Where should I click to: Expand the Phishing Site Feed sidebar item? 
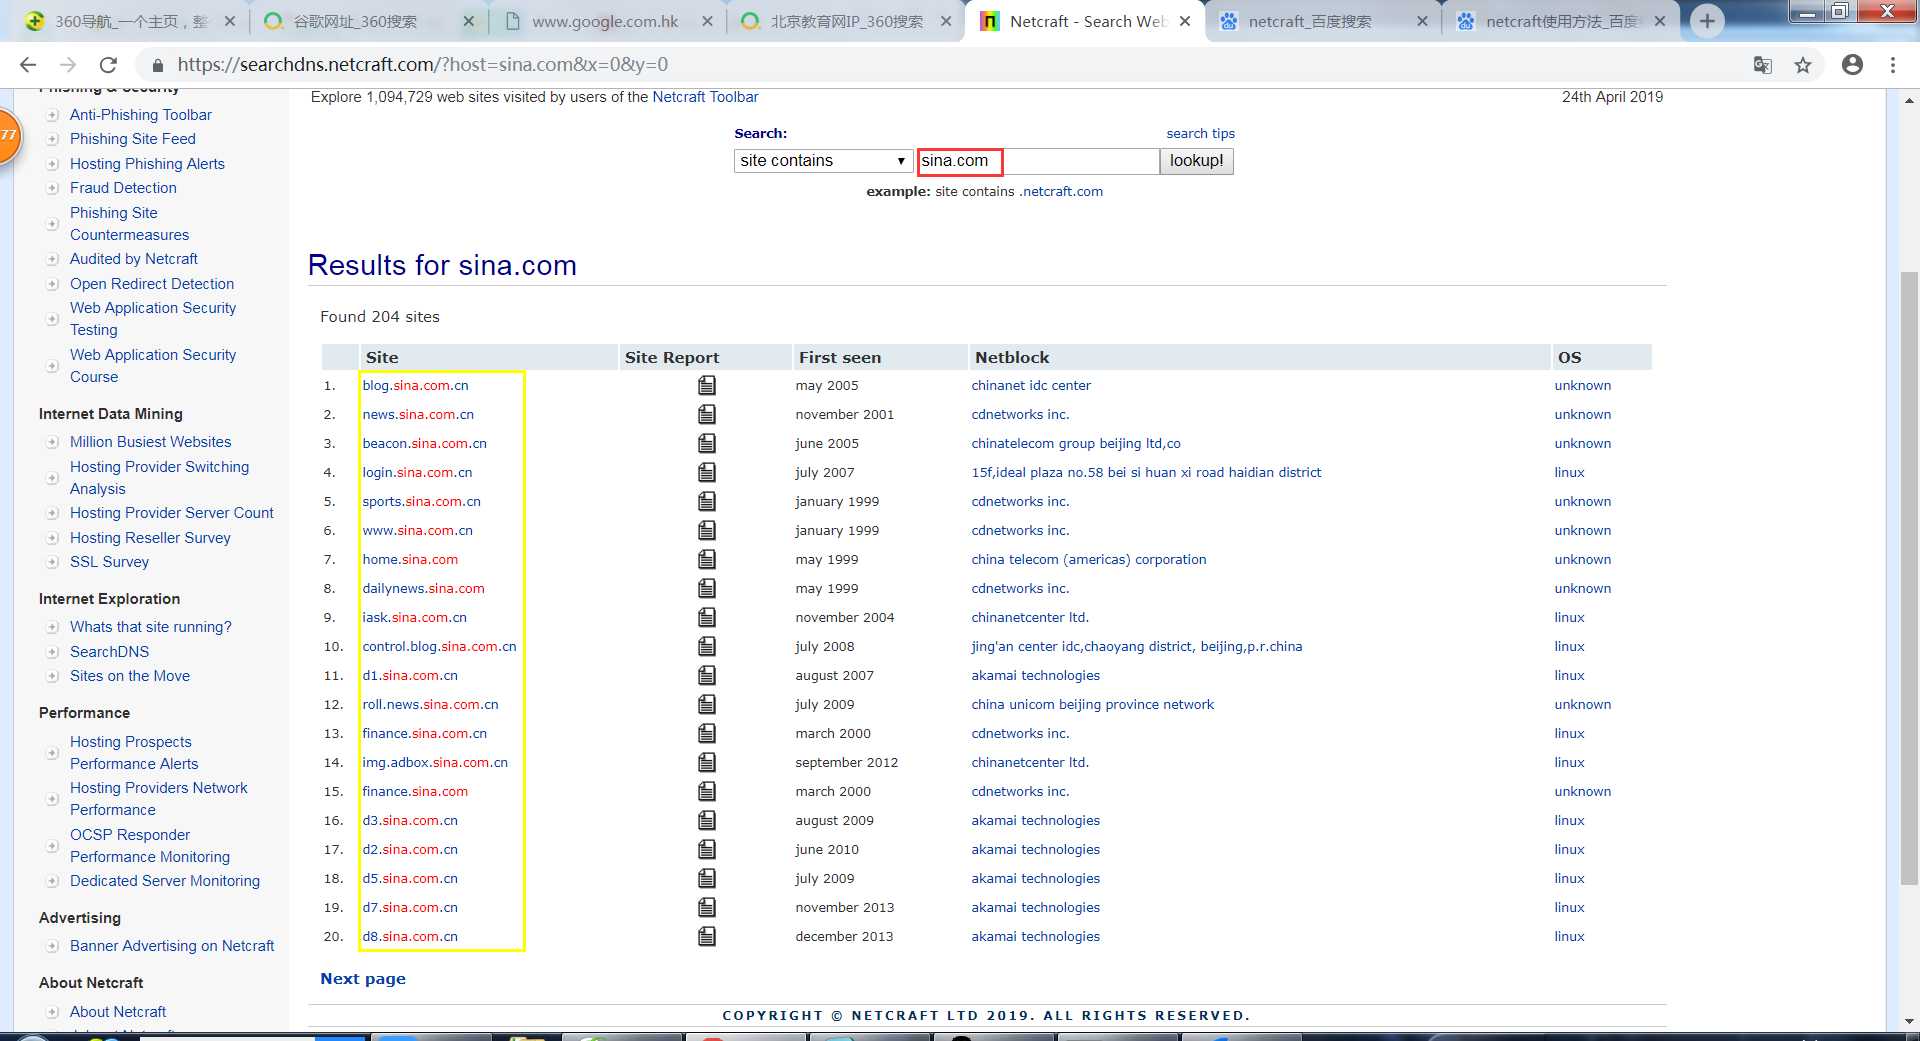pos(52,139)
